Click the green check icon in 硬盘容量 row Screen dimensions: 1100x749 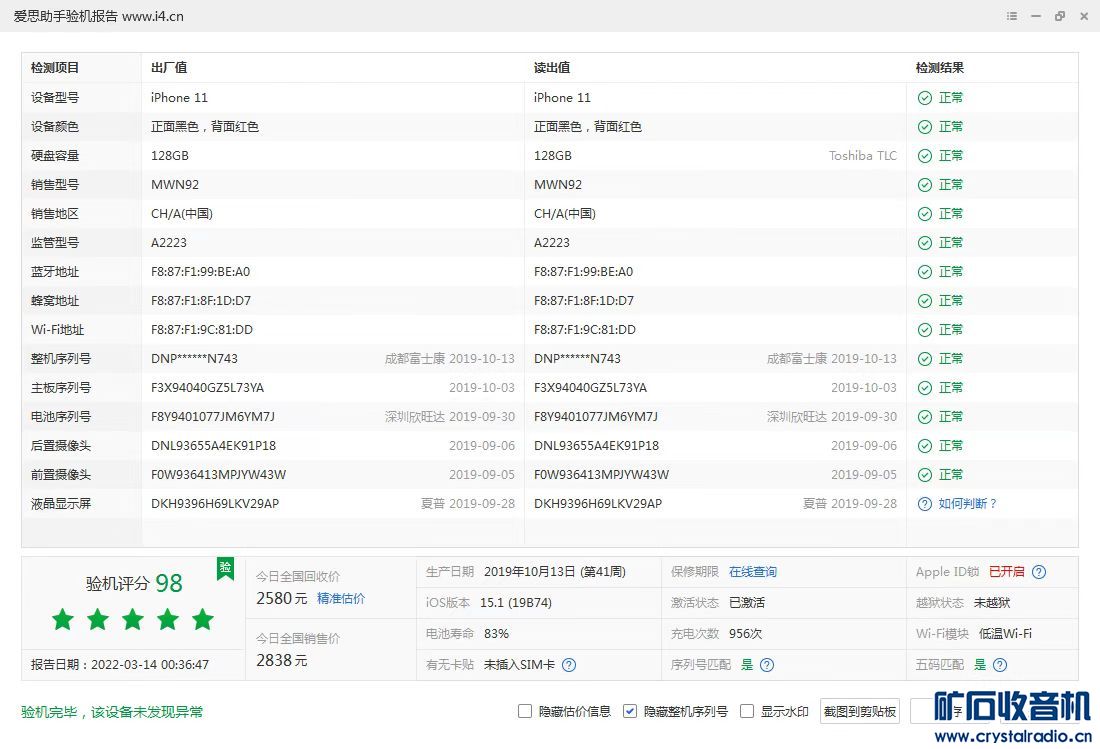(x=925, y=156)
